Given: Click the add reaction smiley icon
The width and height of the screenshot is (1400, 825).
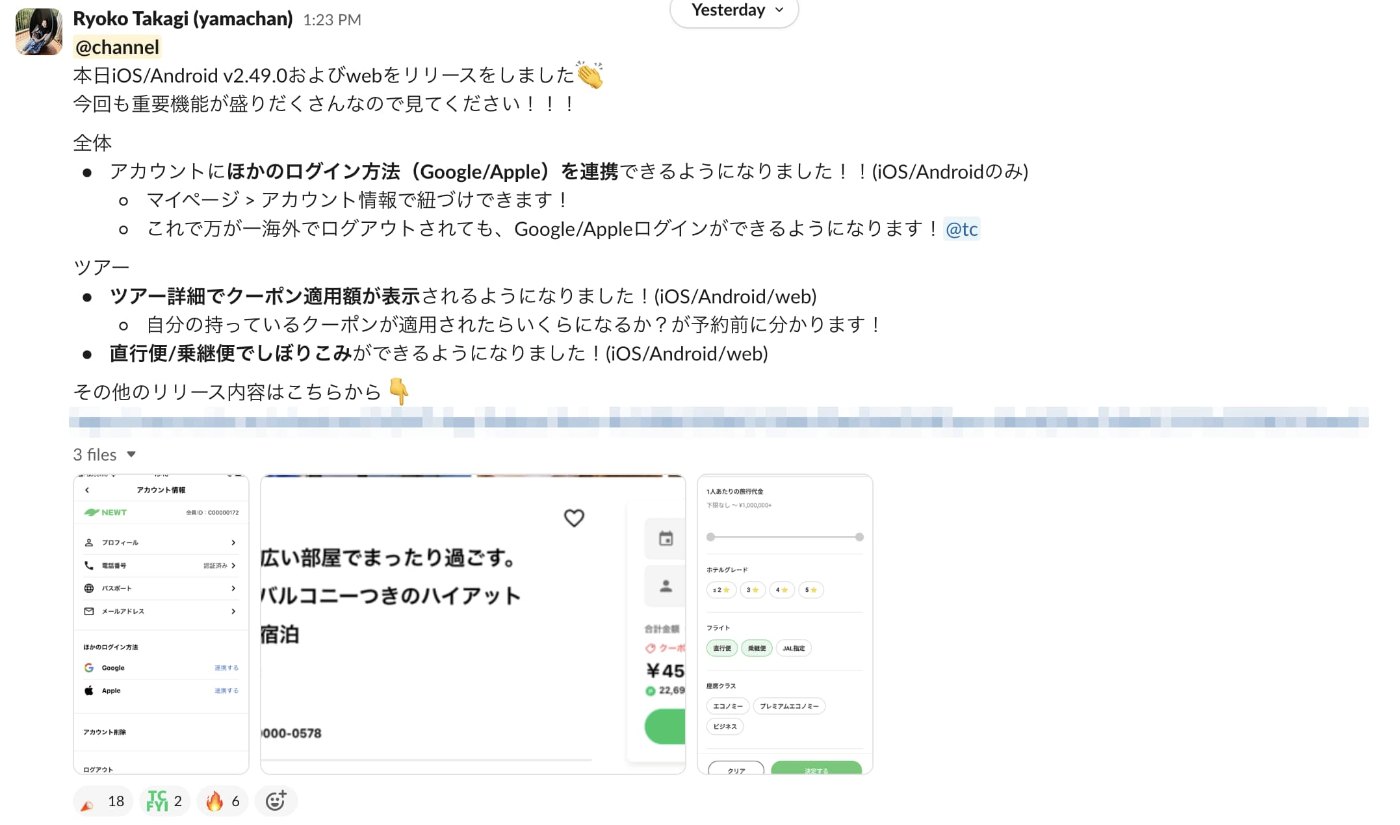Looking at the screenshot, I should click(x=276, y=801).
